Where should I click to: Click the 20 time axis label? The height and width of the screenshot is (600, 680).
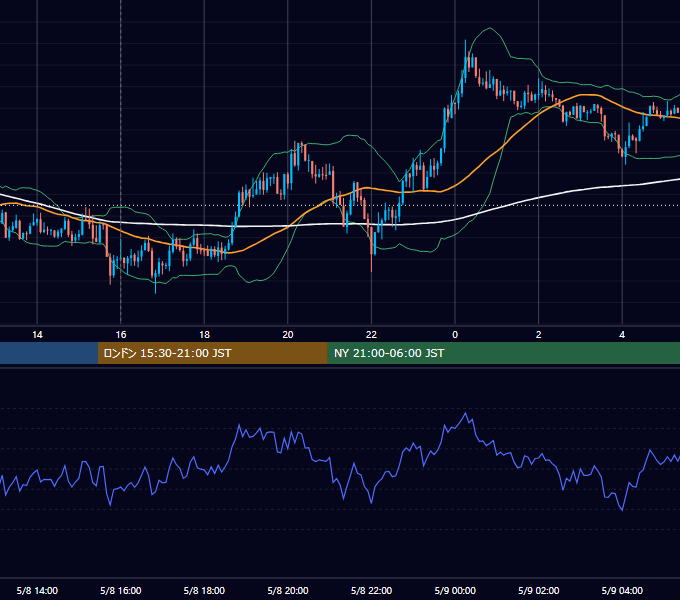[288, 335]
